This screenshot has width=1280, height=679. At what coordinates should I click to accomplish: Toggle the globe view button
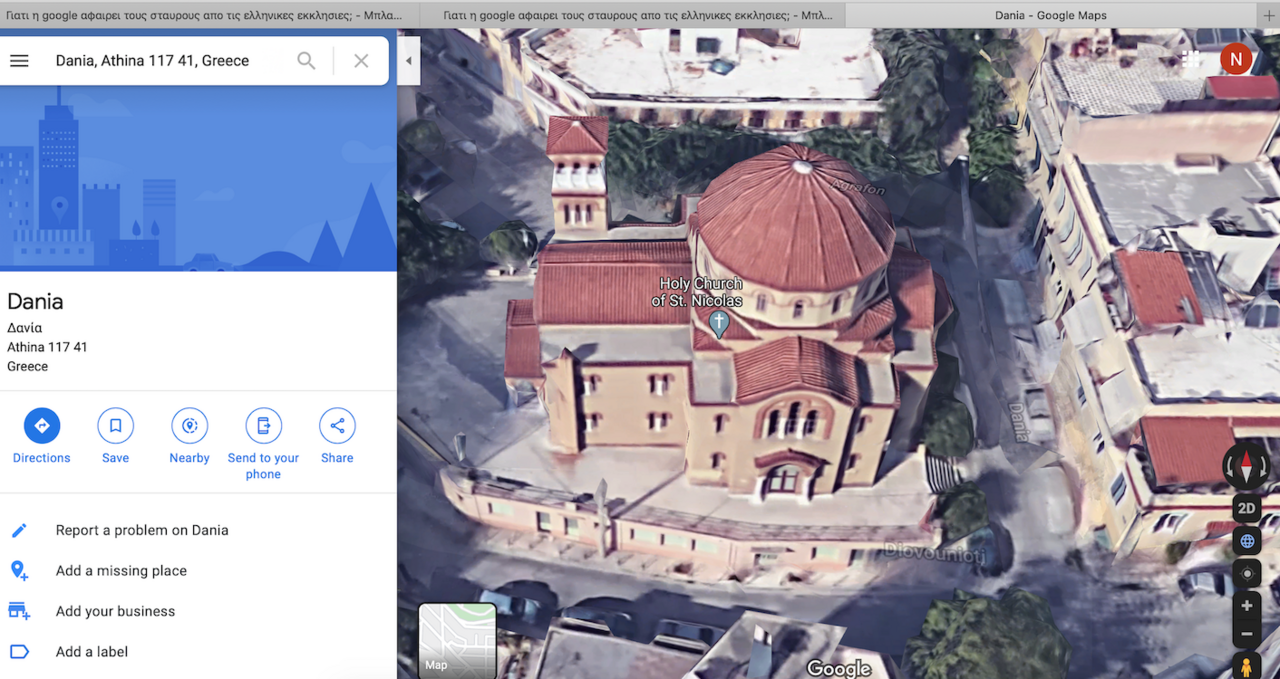1246,541
